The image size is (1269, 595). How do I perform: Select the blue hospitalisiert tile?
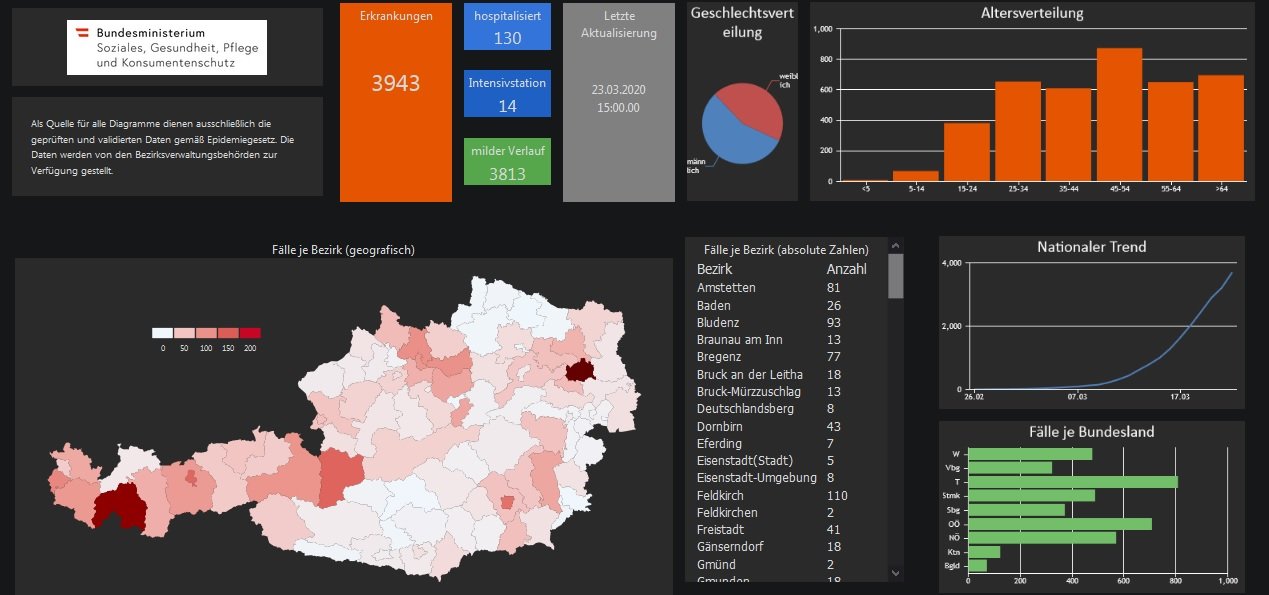[x=507, y=27]
